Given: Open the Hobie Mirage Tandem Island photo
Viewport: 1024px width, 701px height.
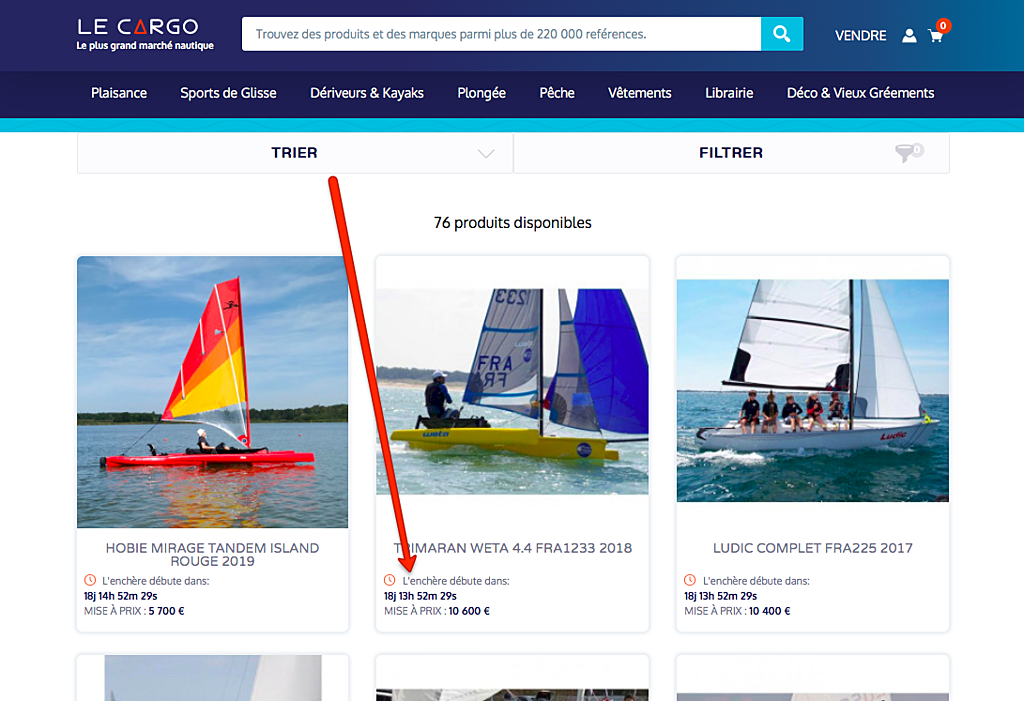Looking at the screenshot, I should pos(212,392).
